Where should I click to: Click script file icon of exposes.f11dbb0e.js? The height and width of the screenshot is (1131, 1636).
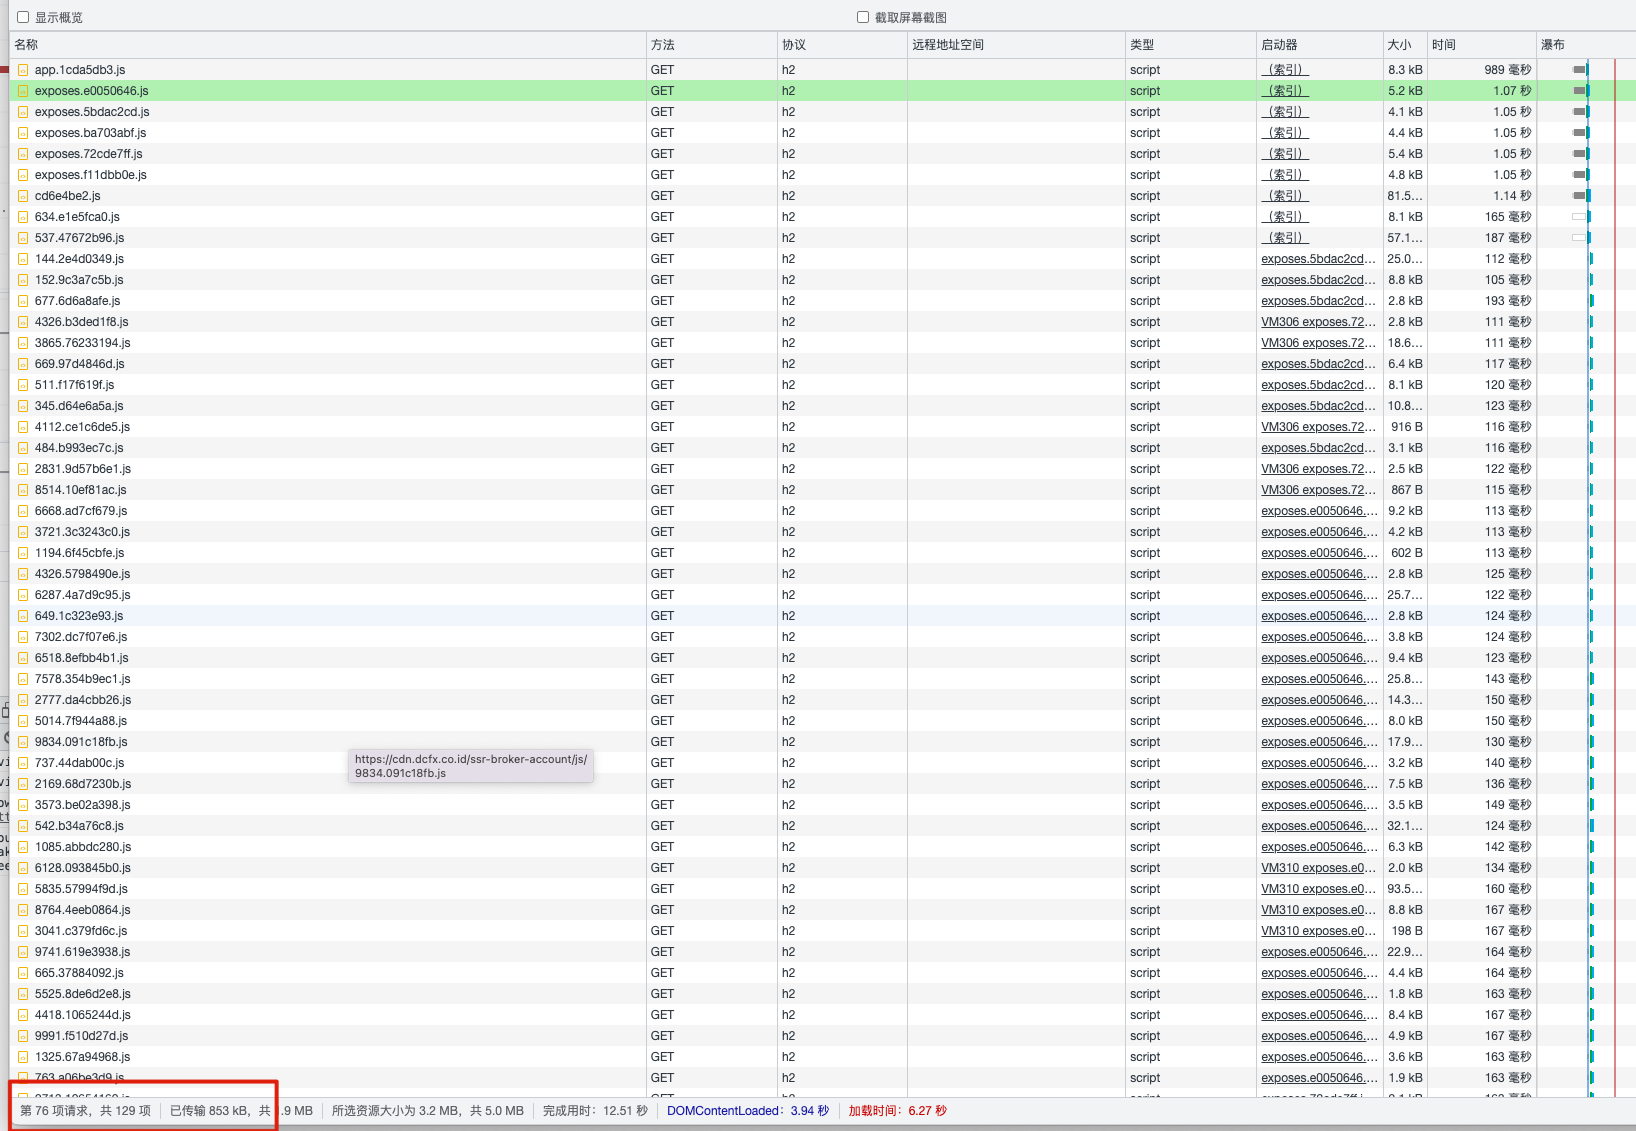click(23, 175)
